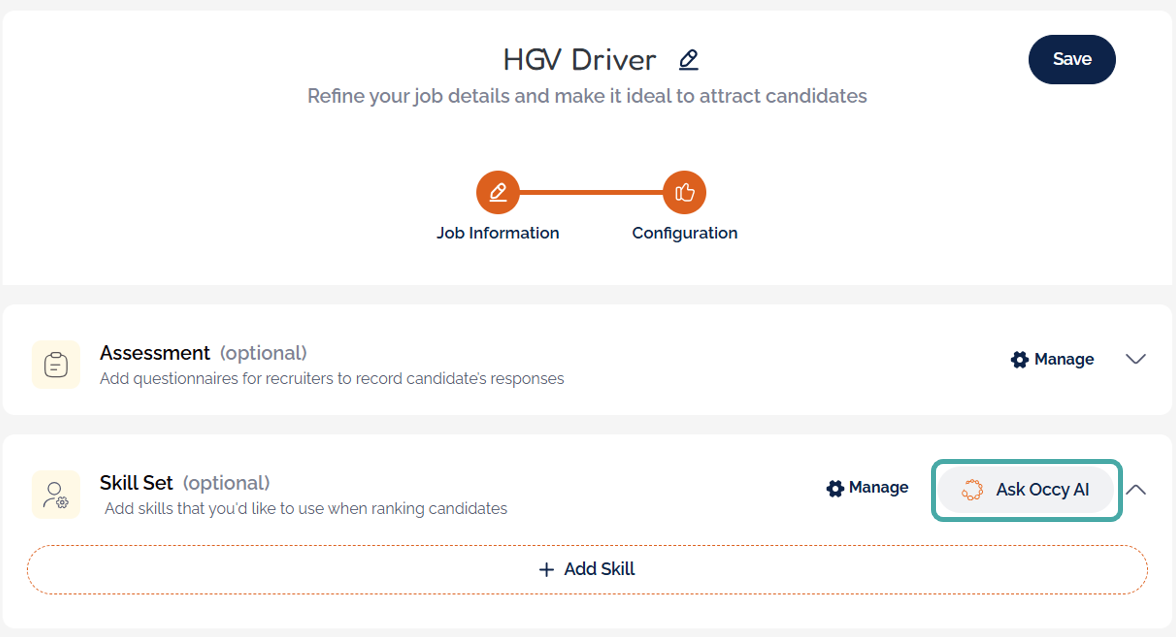Click the progress line between the two steps
Image resolution: width=1176 pixels, height=637 pixels.
point(591,192)
